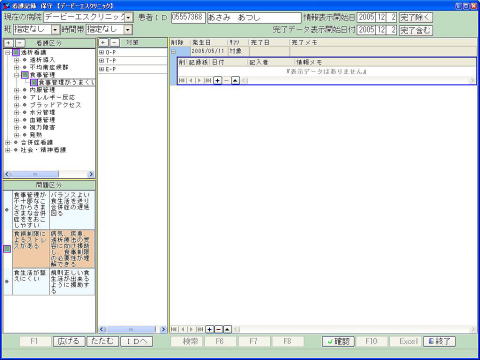Click the 看護区分 horizontal scrollbar right arrow
The image size is (480, 360).
tap(91, 174)
